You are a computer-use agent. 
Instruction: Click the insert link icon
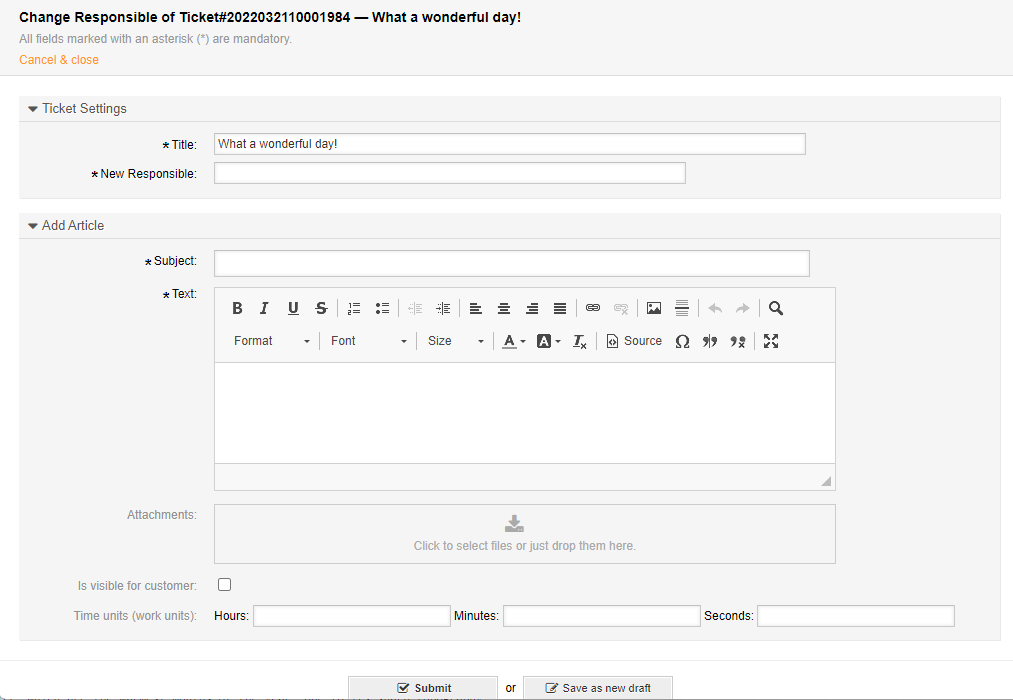[593, 308]
